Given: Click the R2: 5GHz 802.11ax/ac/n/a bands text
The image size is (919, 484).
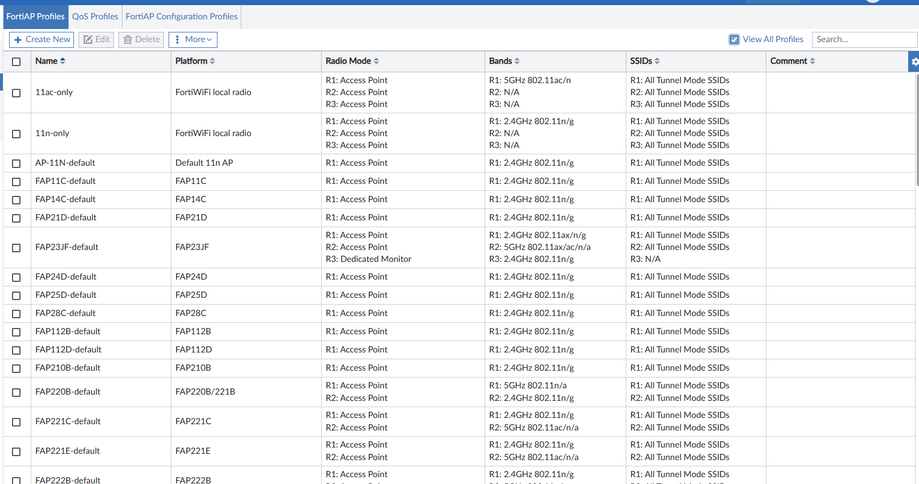Looking at the screenshot, I should coord(540,247).
